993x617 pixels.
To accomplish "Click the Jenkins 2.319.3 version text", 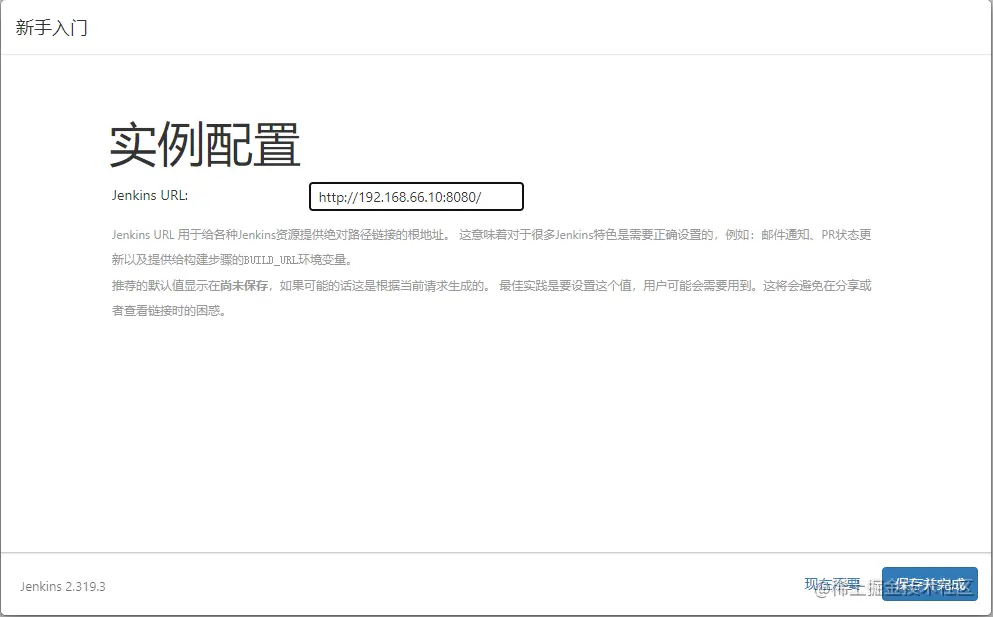I will pyautogui.click(x=63, y=586).
